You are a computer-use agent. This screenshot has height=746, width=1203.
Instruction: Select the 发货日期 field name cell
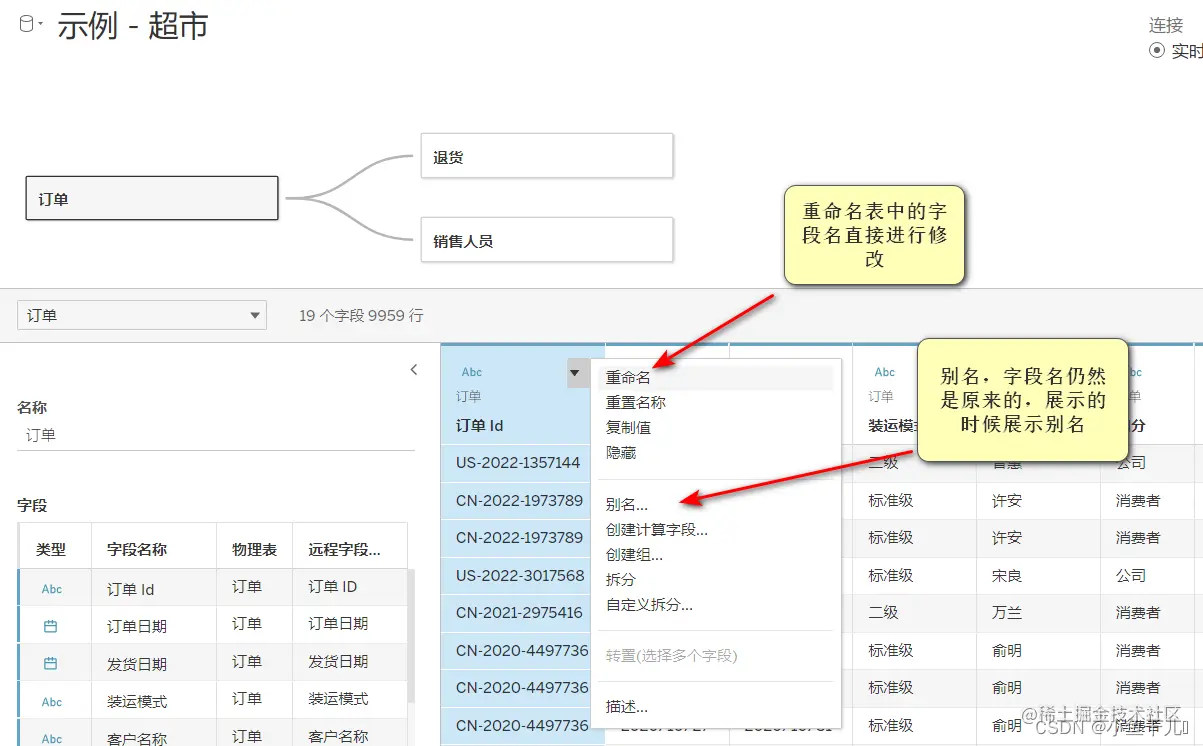[x=154, y=663]
